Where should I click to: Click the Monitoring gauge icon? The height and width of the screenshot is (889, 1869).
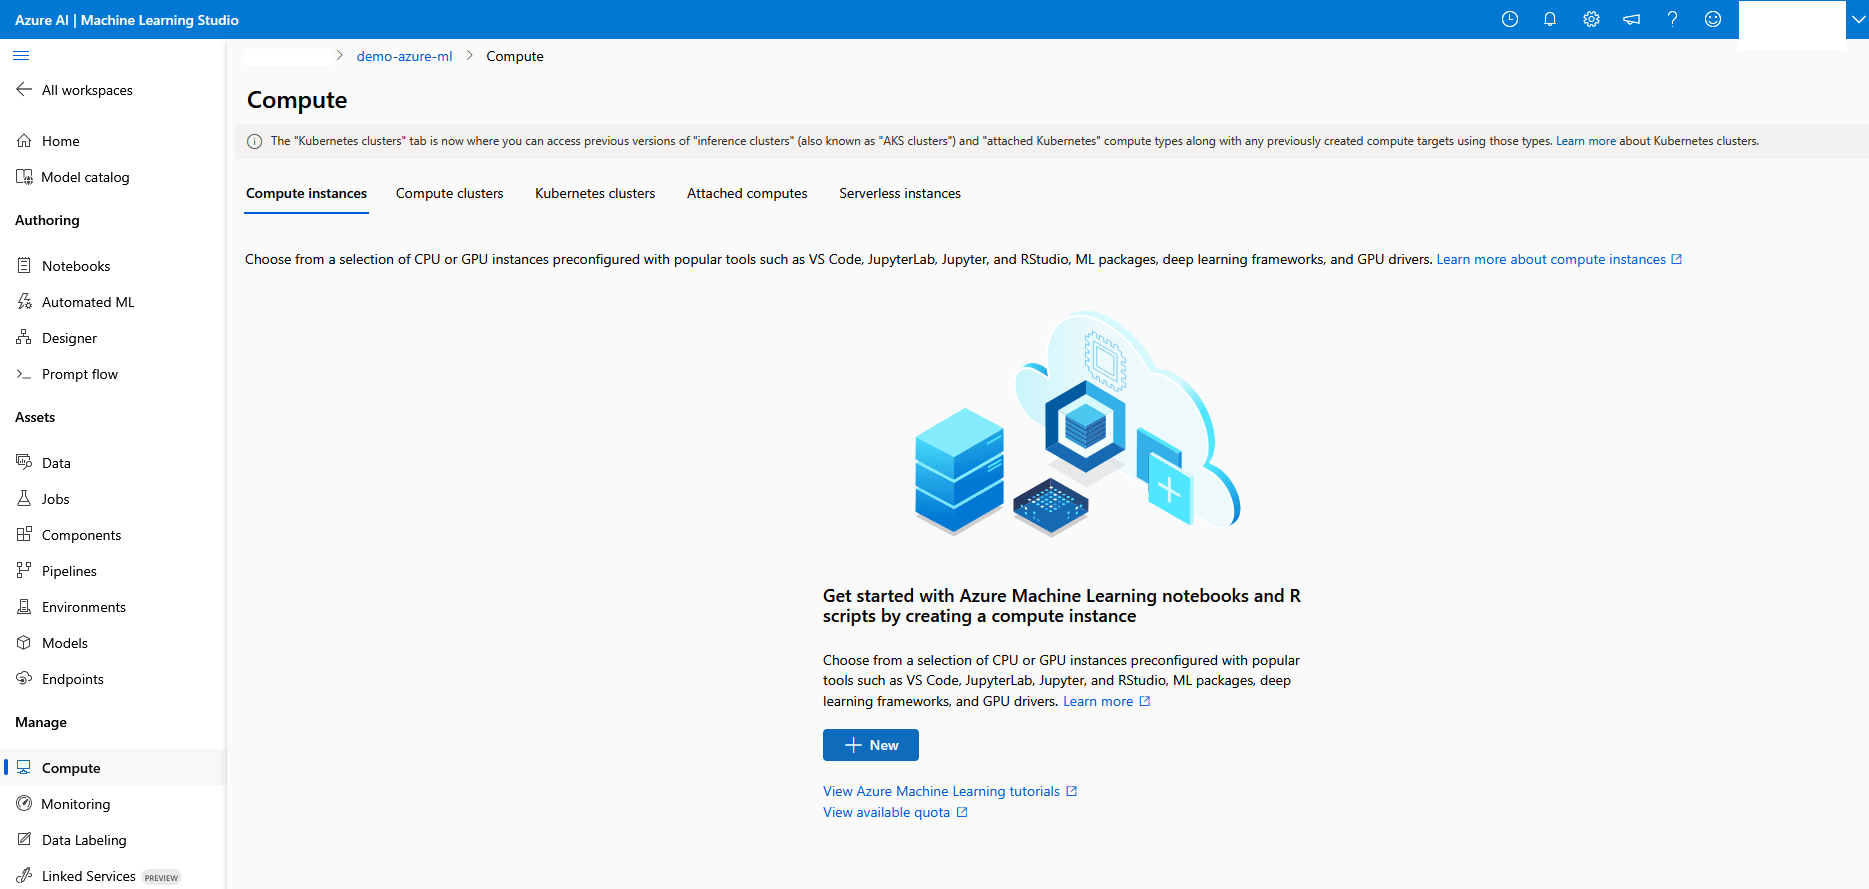click(24, 803)
